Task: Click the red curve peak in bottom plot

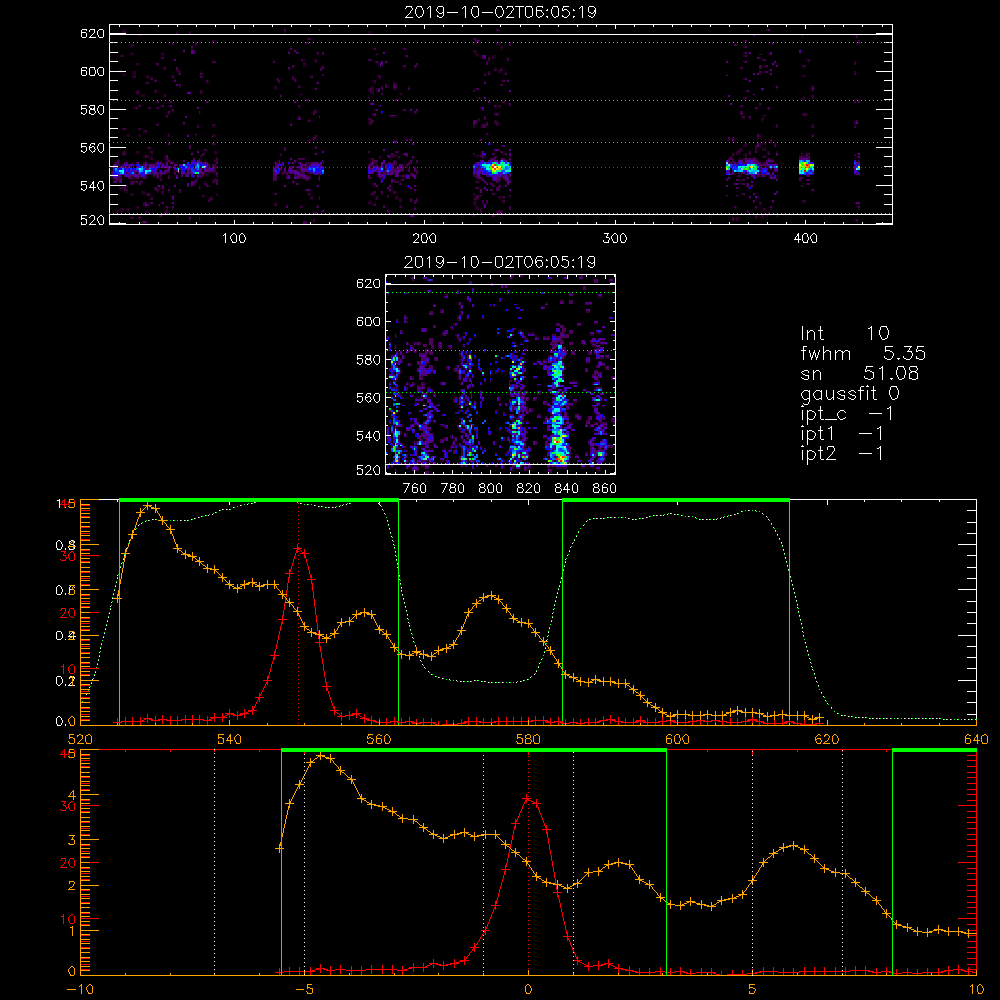Action: (527, 798)
